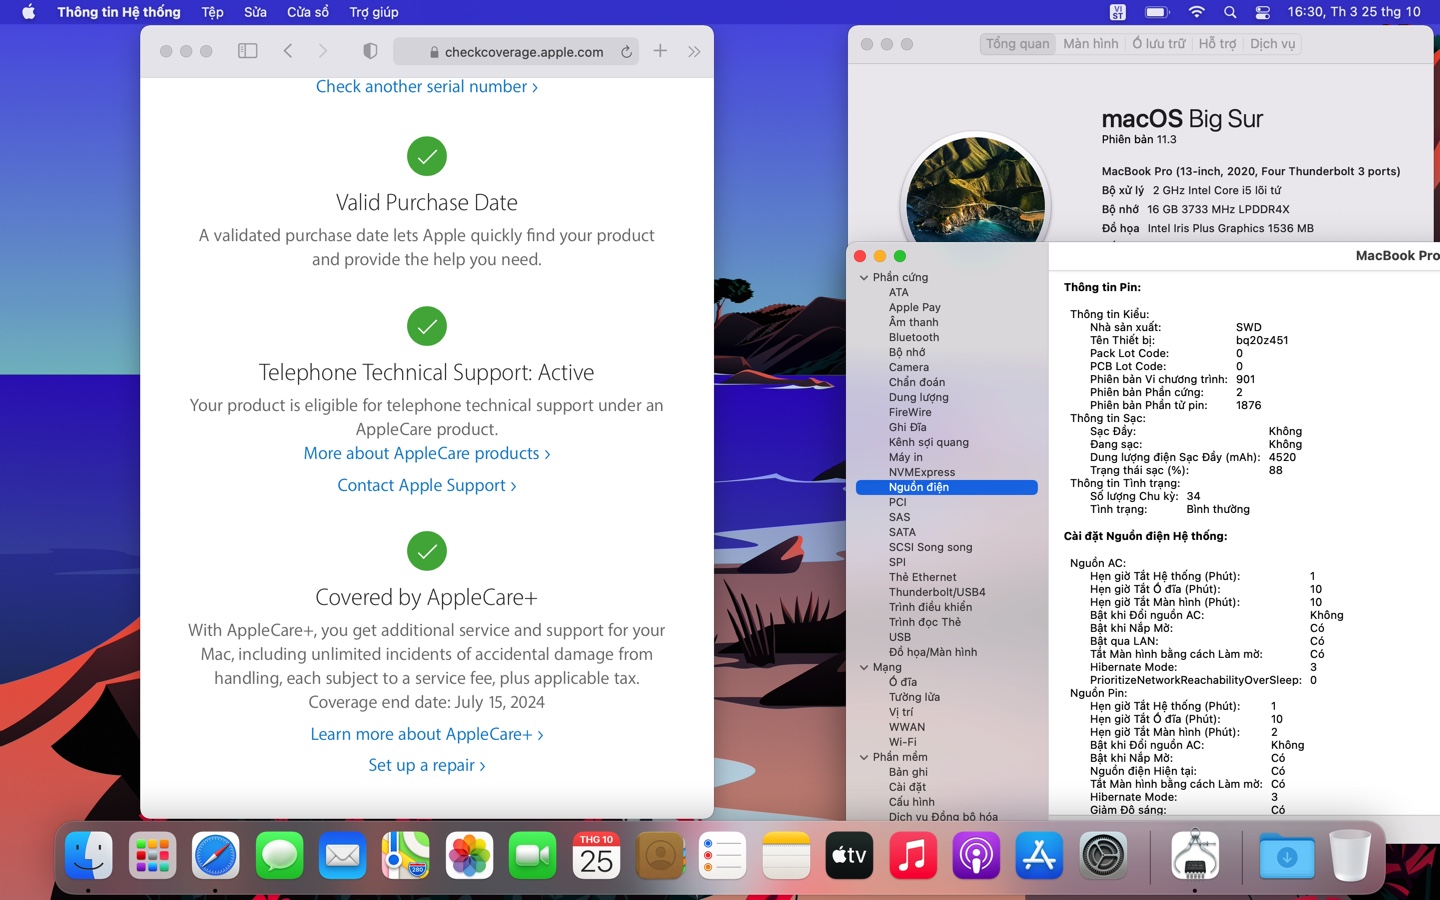Click the Check another serial number link
1440x900 pixels.
(427, 87)
